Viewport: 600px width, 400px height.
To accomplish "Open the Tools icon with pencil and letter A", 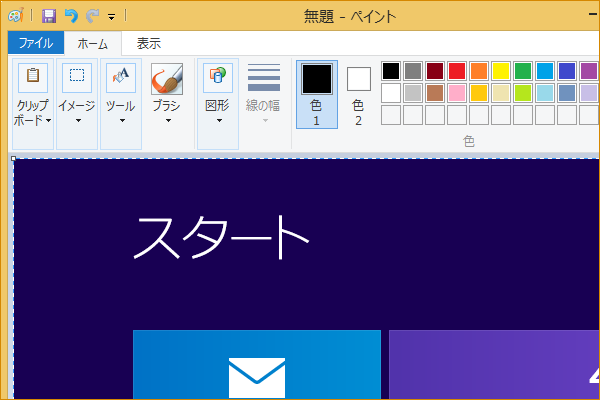I will [x=121, y=78].
